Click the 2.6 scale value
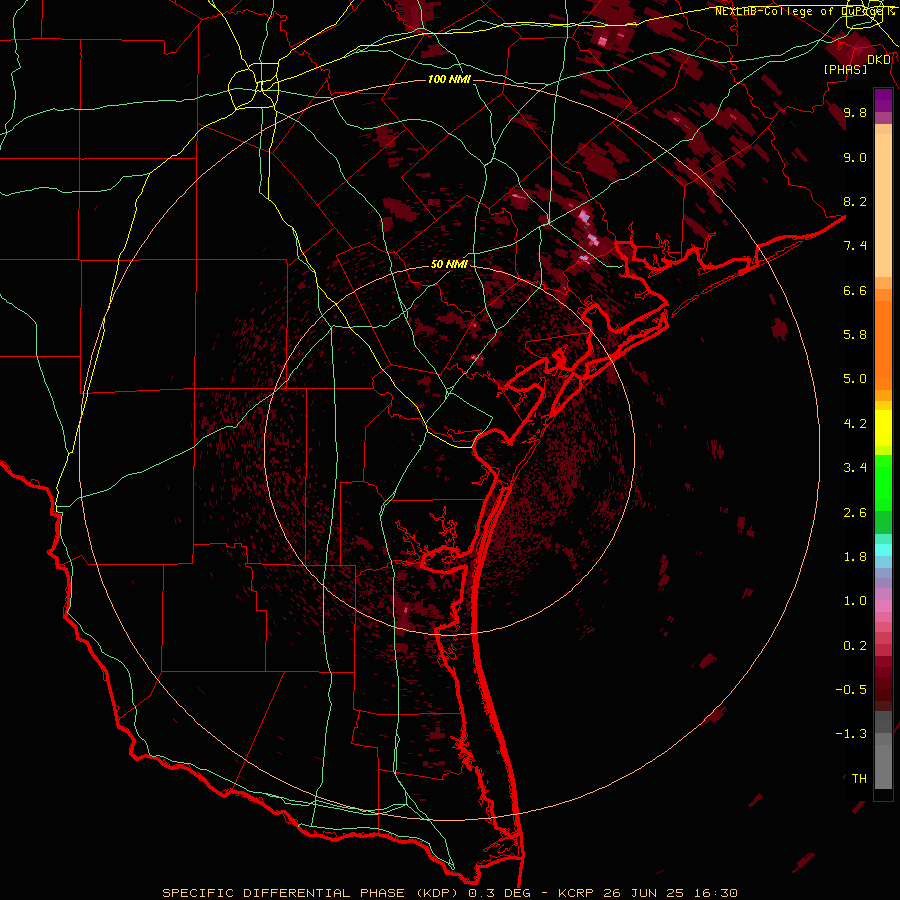 pos(855,513)
